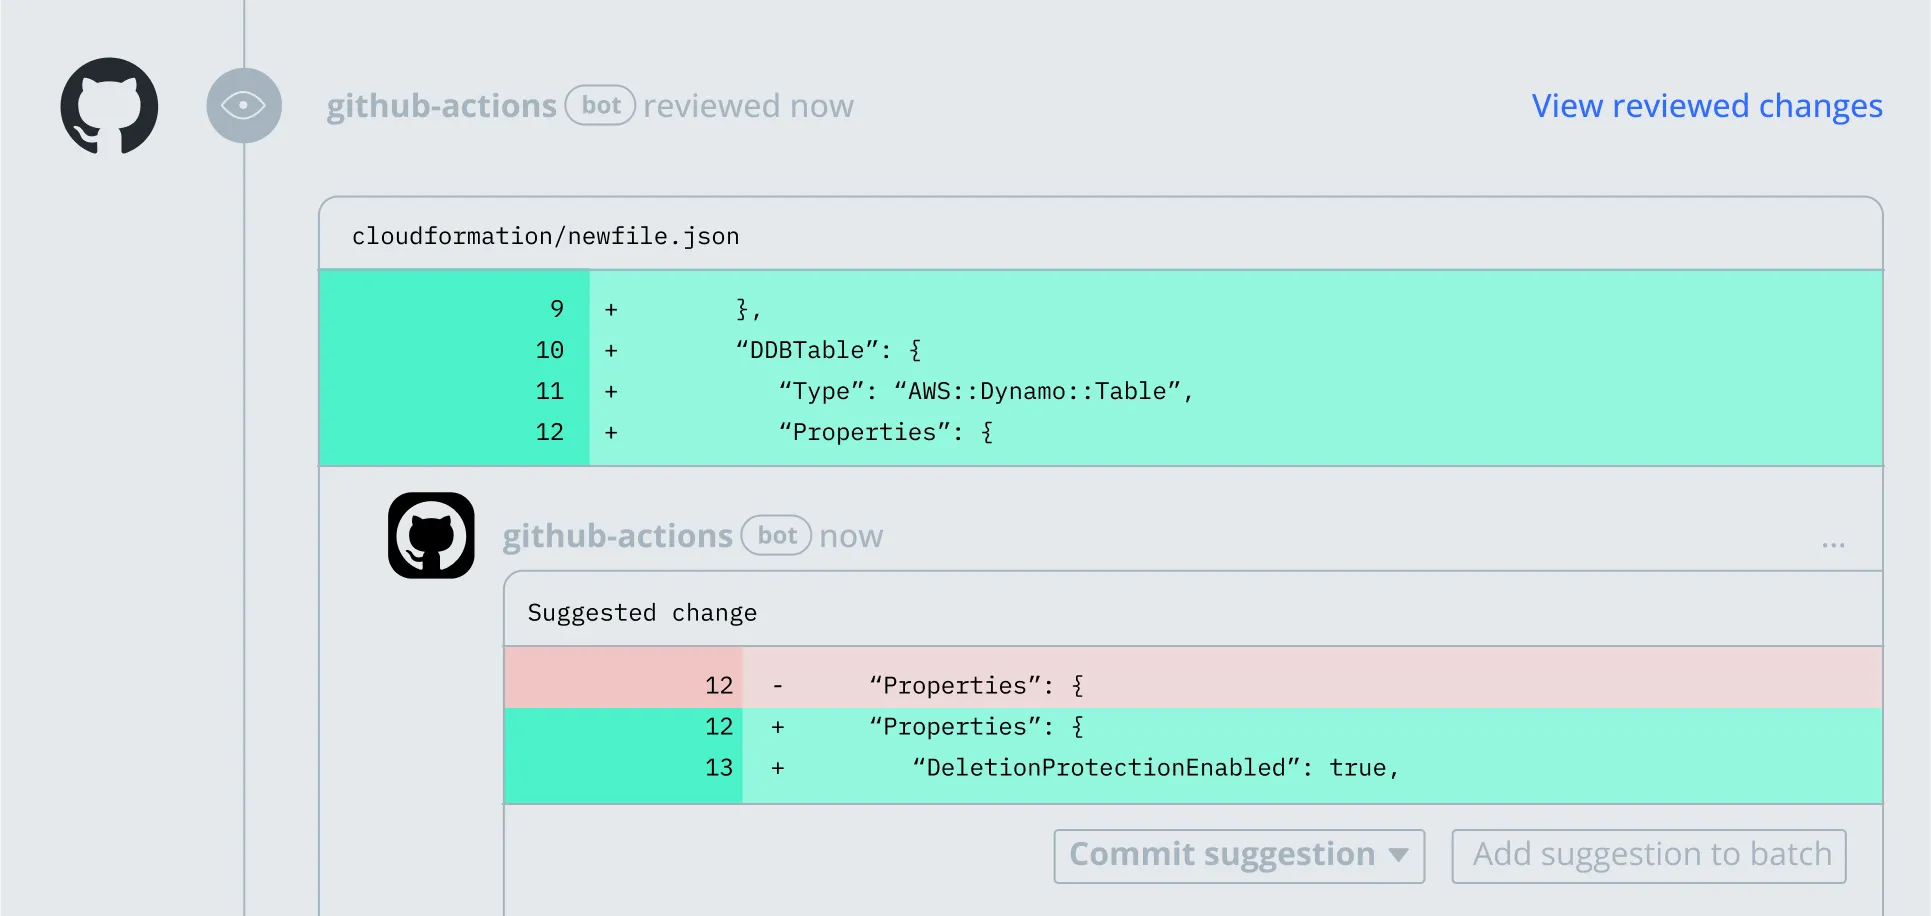Click the large GitHub Octocat avatar

pos(109,106)
